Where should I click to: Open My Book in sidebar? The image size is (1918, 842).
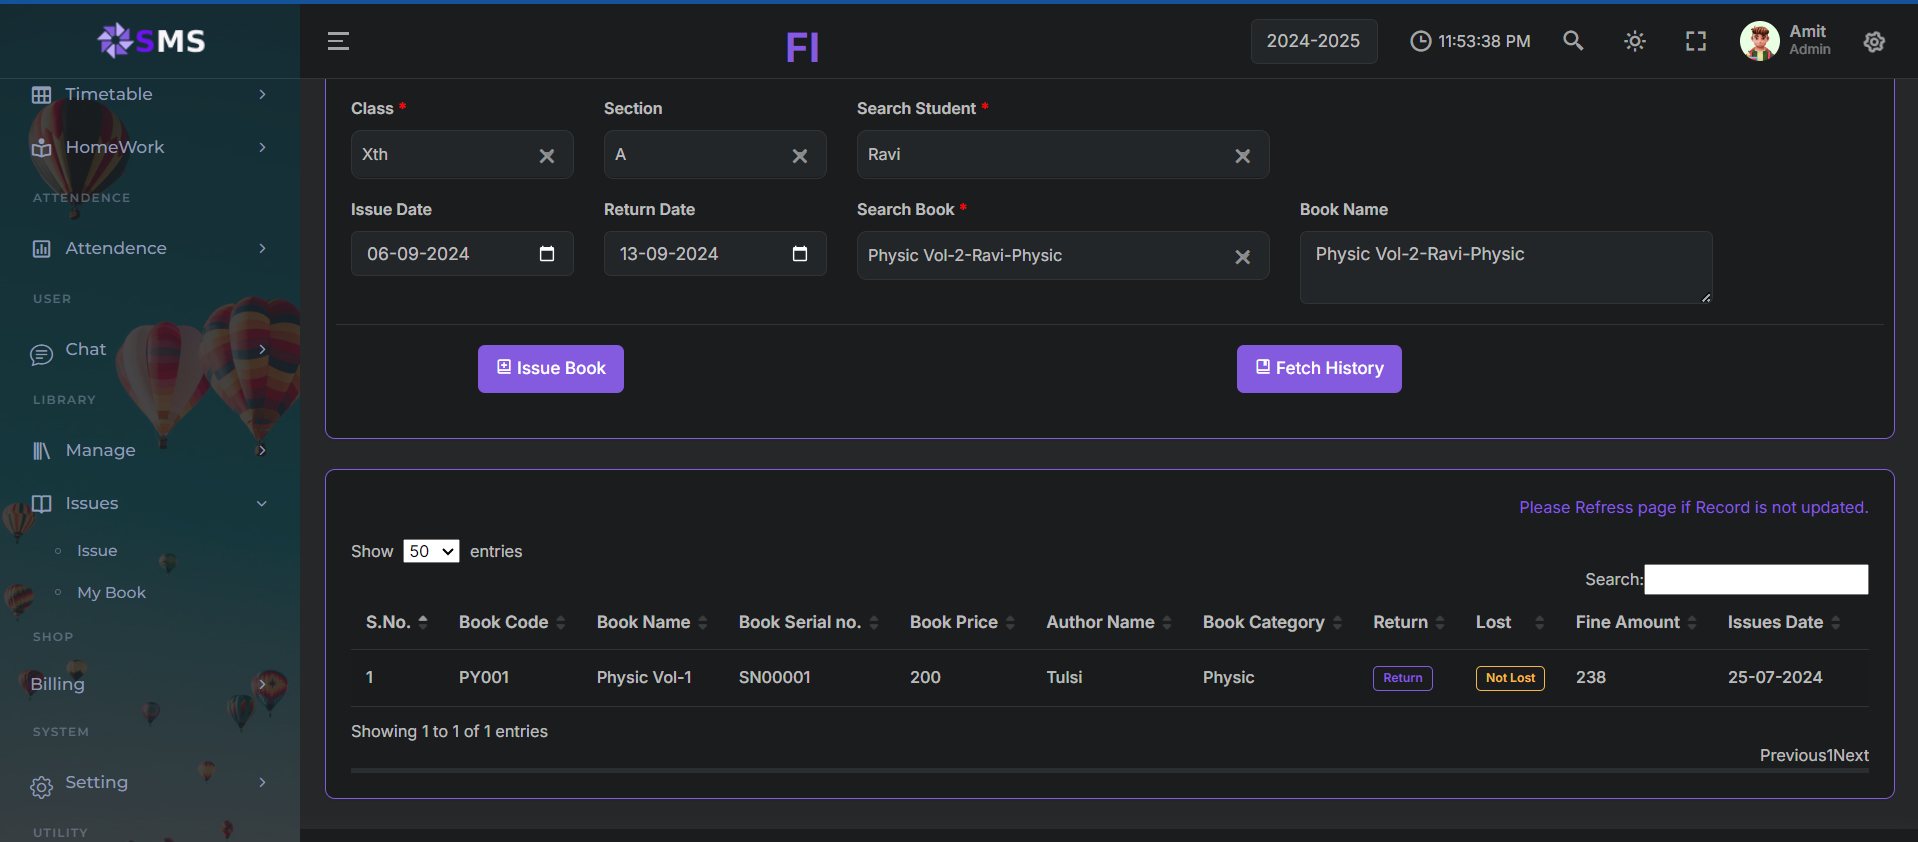click(x=111, y=593)
